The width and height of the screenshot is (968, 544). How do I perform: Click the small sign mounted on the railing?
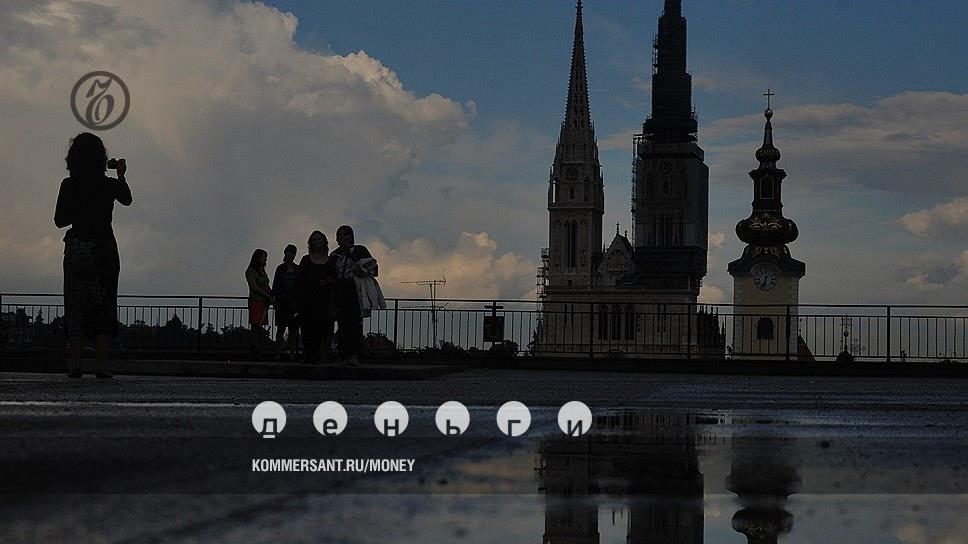pyautogui.click(x=493, y=327)
